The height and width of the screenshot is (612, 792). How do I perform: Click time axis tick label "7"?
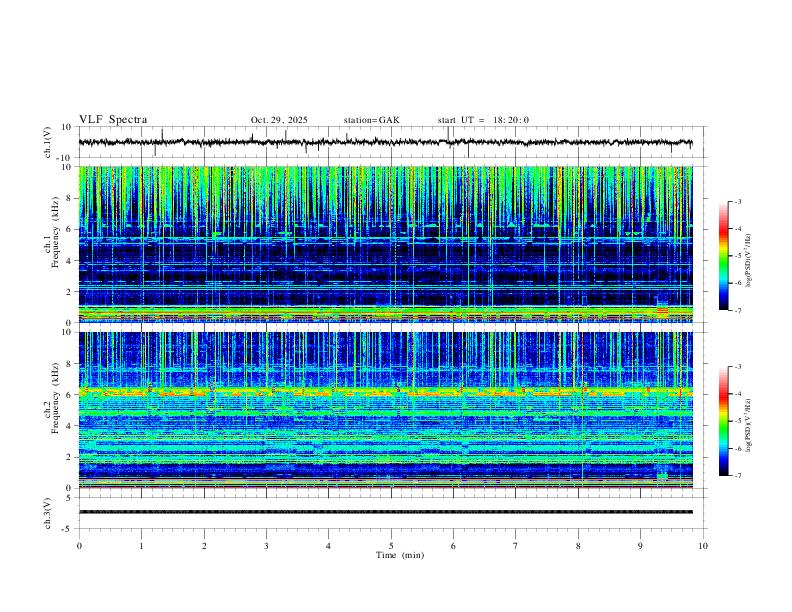[x=516, y=546]
